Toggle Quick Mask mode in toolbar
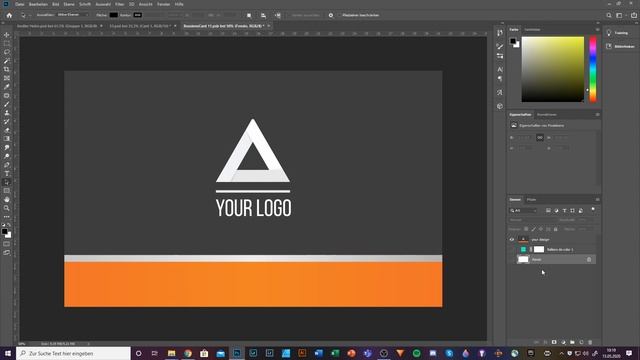Viewport: 640px width, 360px height. pyautogui.click(x=7, y=244)
